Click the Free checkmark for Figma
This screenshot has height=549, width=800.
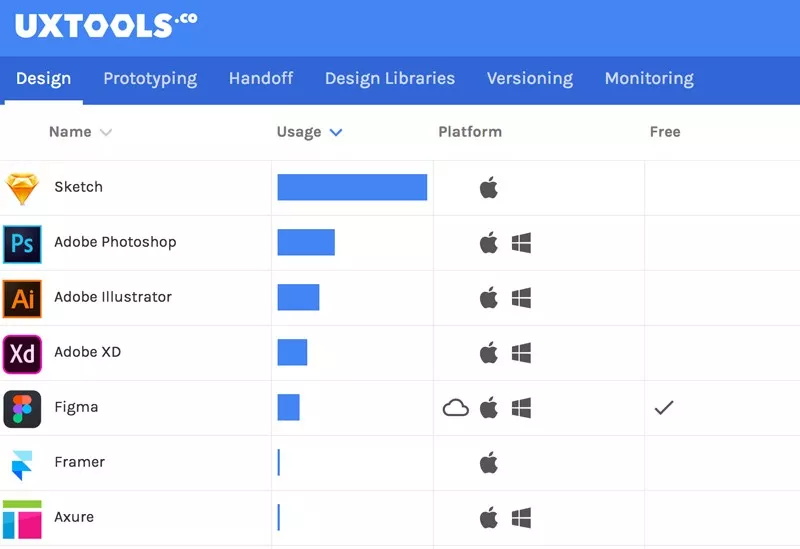(x=664, y=408)
